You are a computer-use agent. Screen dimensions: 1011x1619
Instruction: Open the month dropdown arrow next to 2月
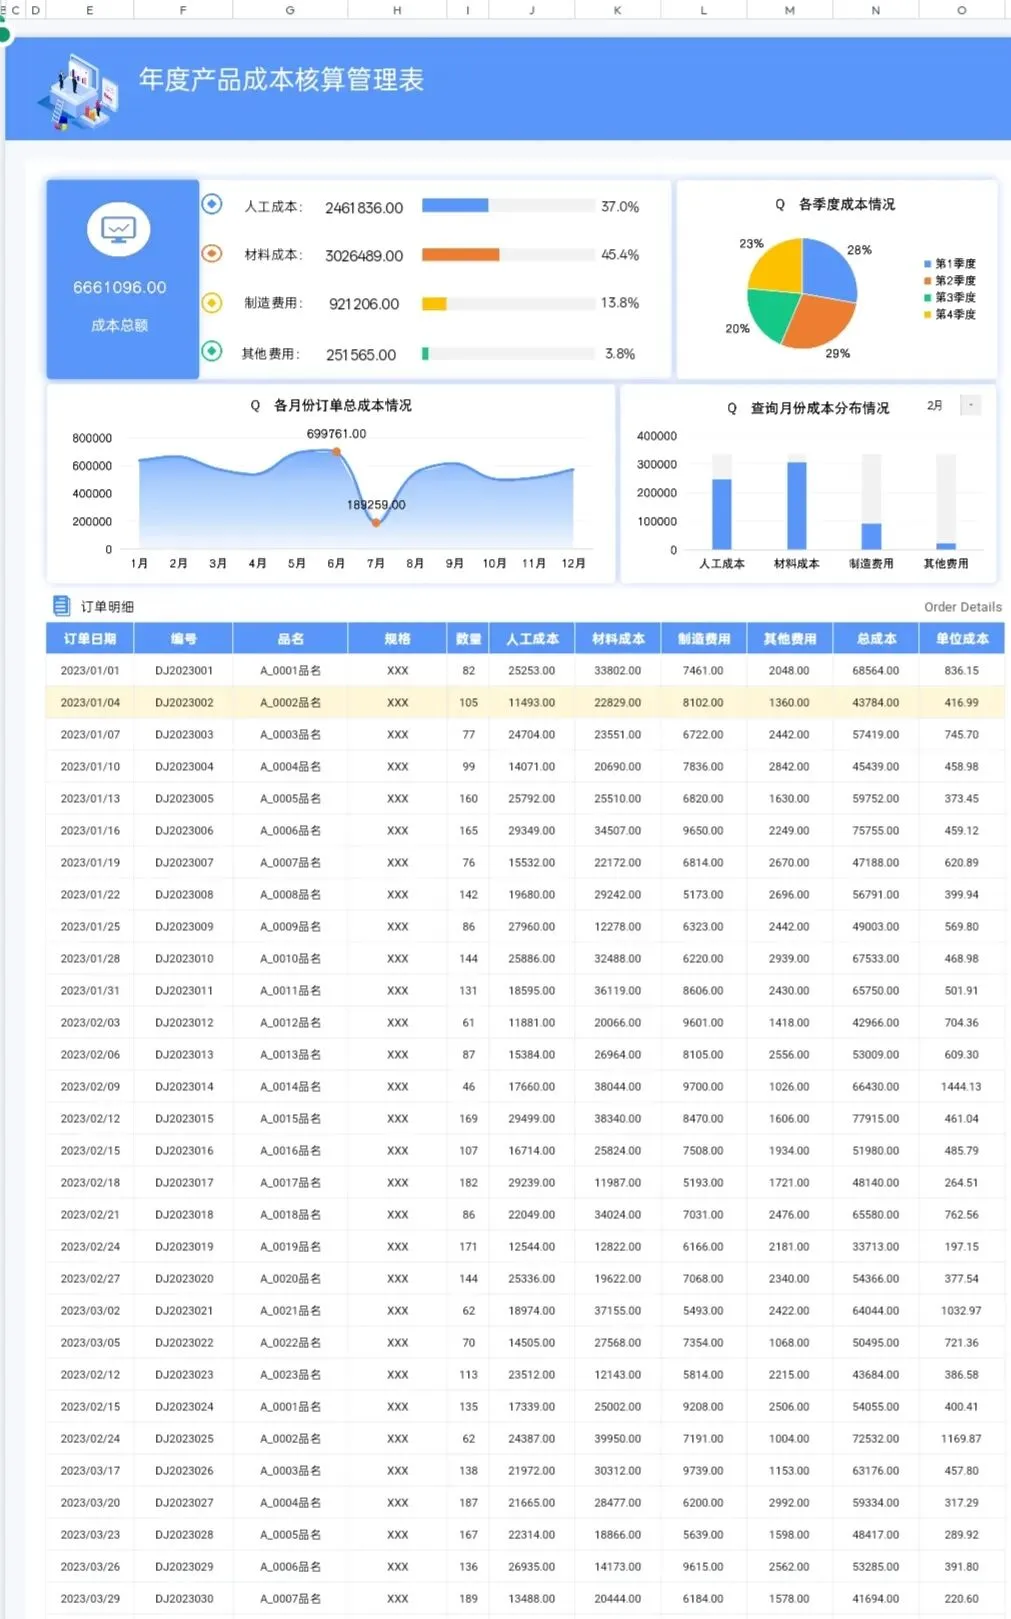971,405
